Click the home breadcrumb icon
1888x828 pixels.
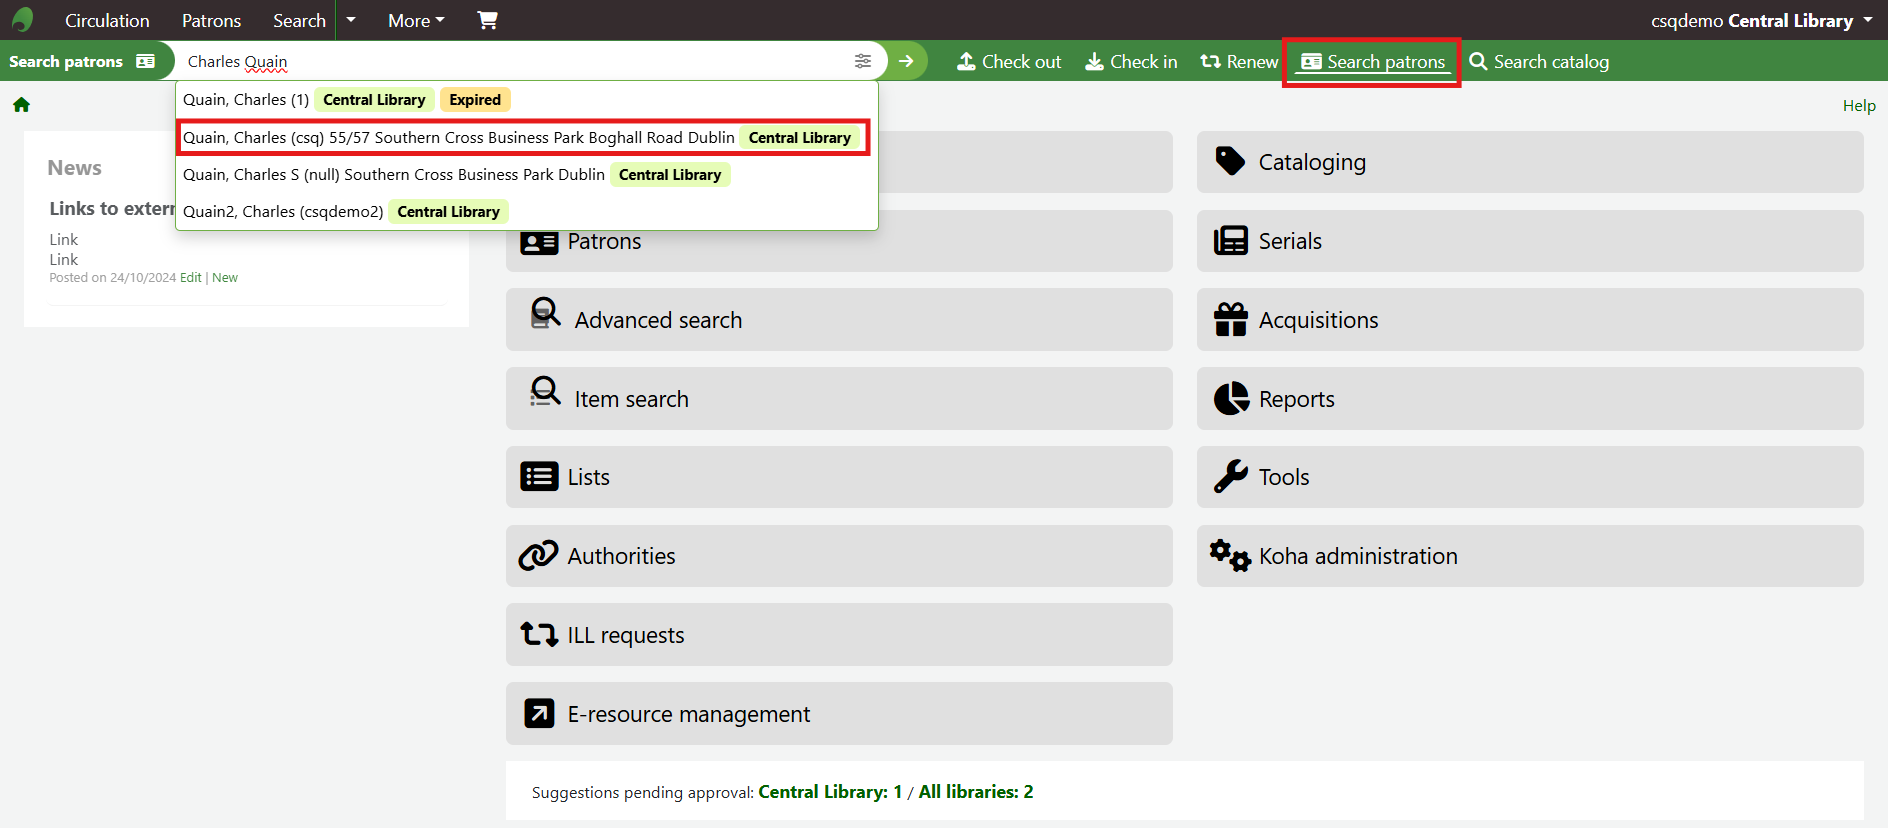21,105
